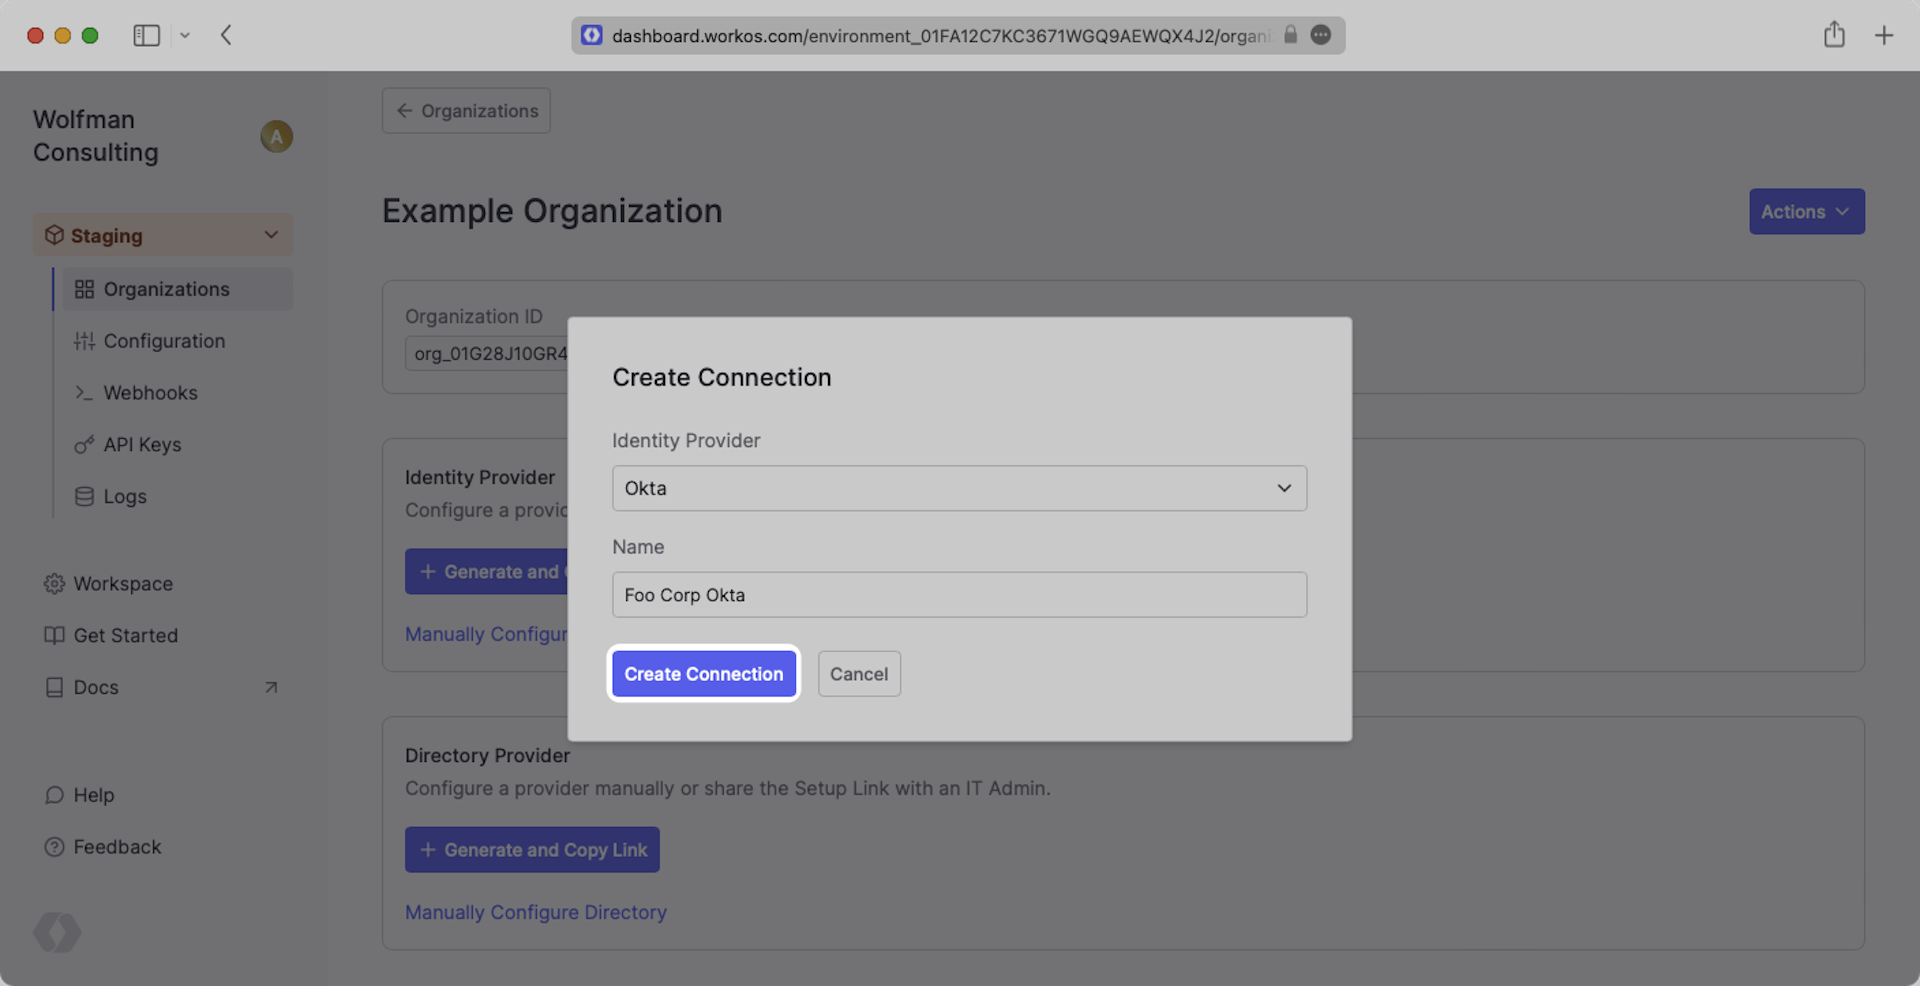Click the Manually Configure Directory link

coord(535,912)
